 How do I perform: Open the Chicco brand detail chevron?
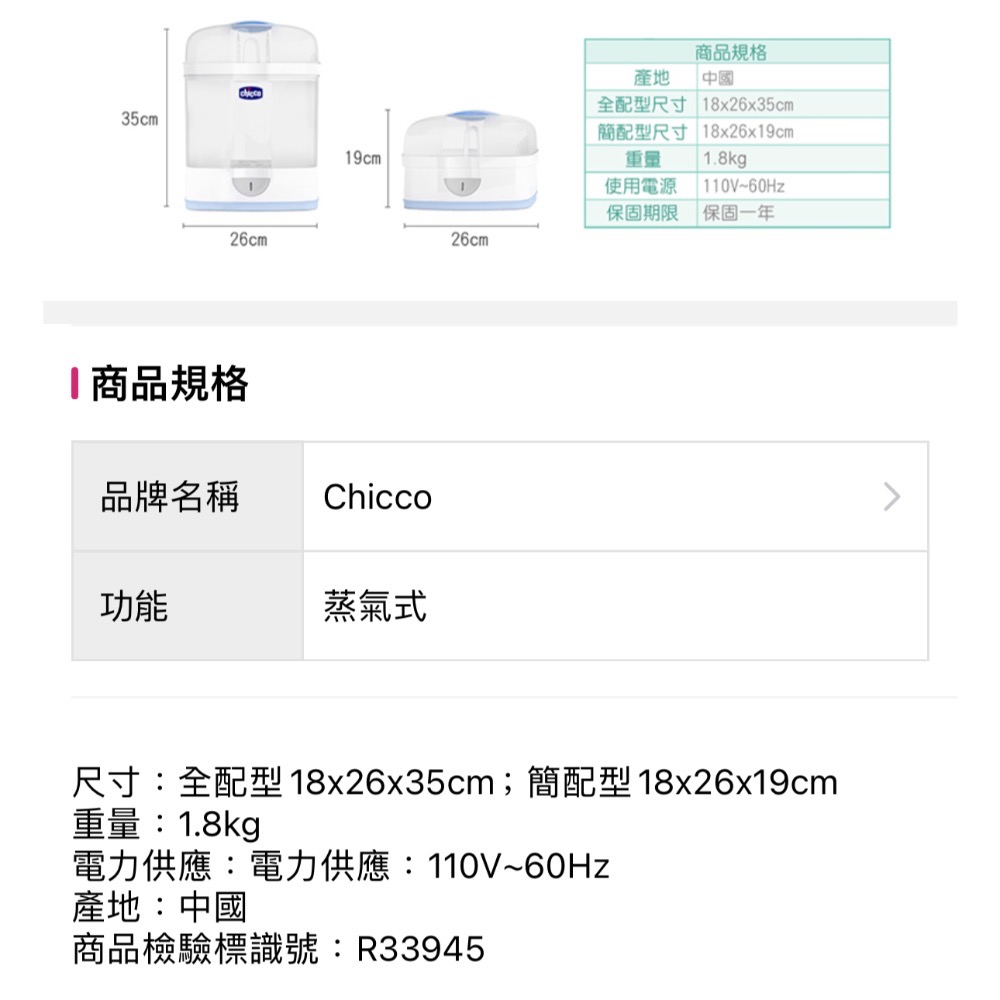click(x=893, y=497)
